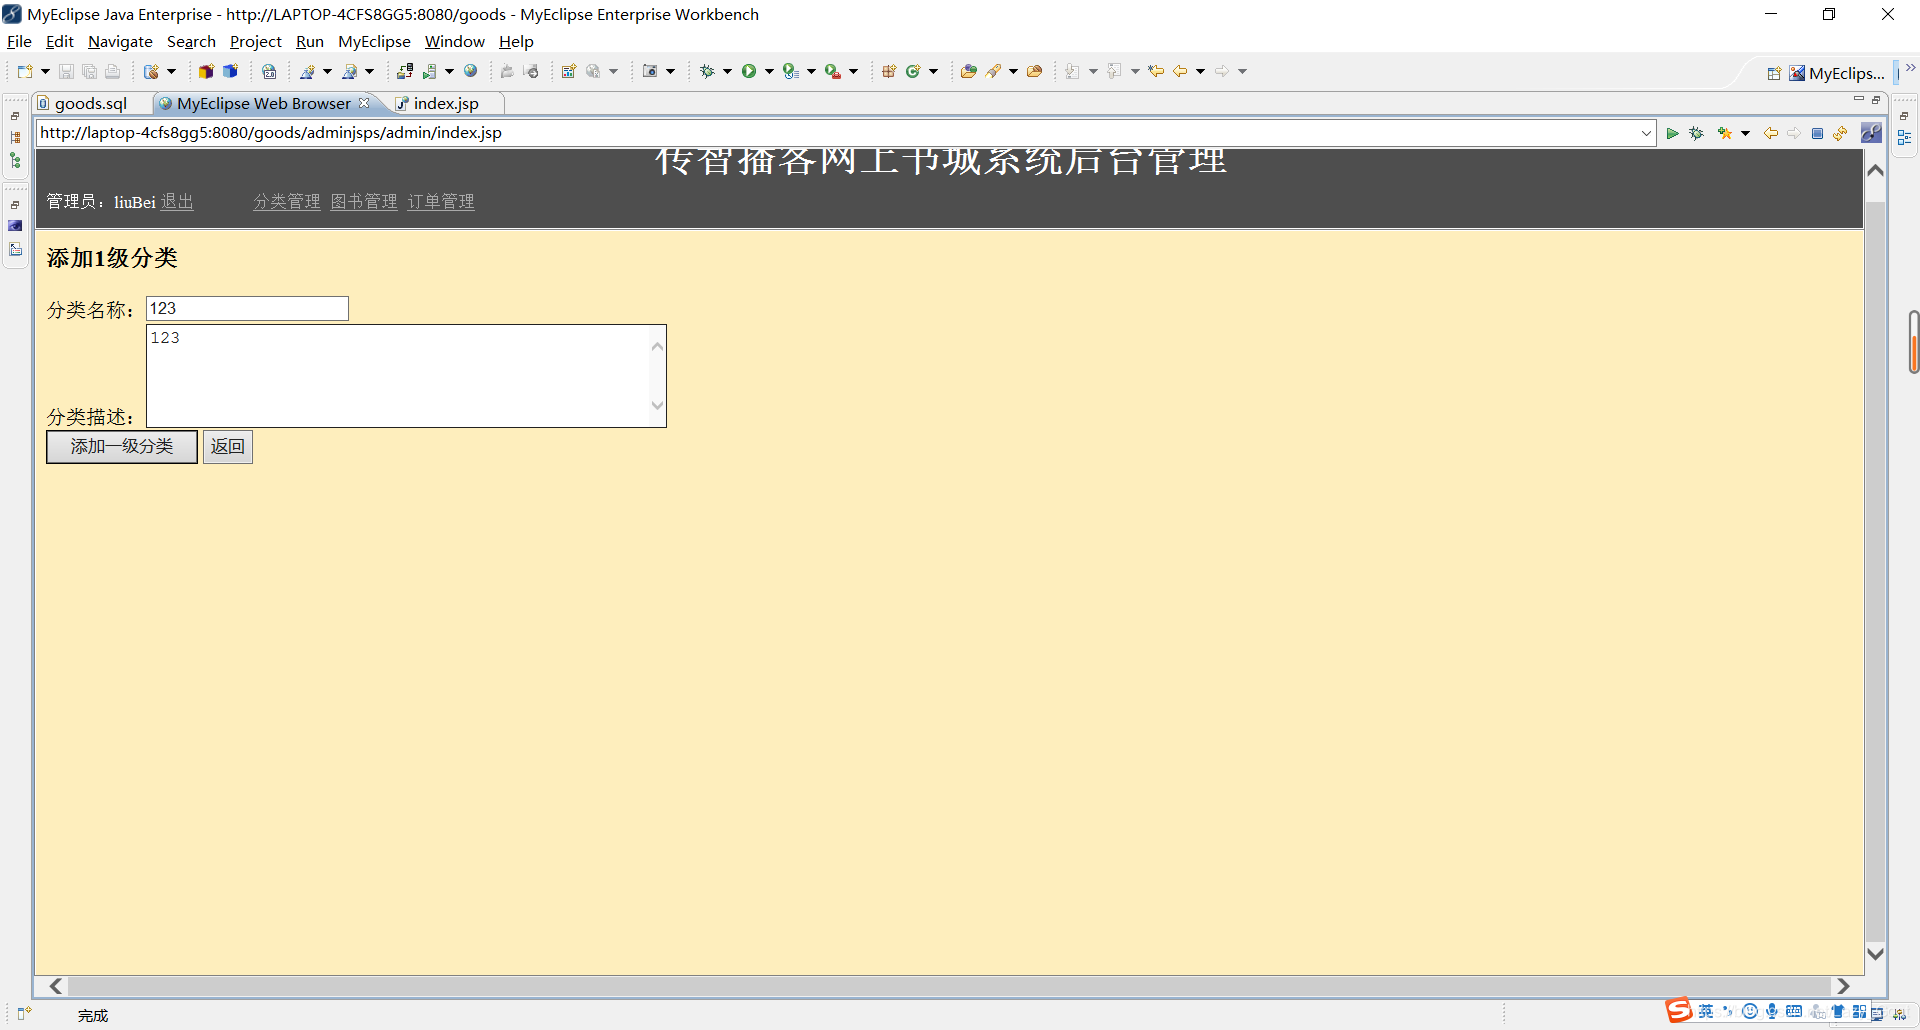
Task: Click the External Tools run icon
Action: (x=832, y=71)
